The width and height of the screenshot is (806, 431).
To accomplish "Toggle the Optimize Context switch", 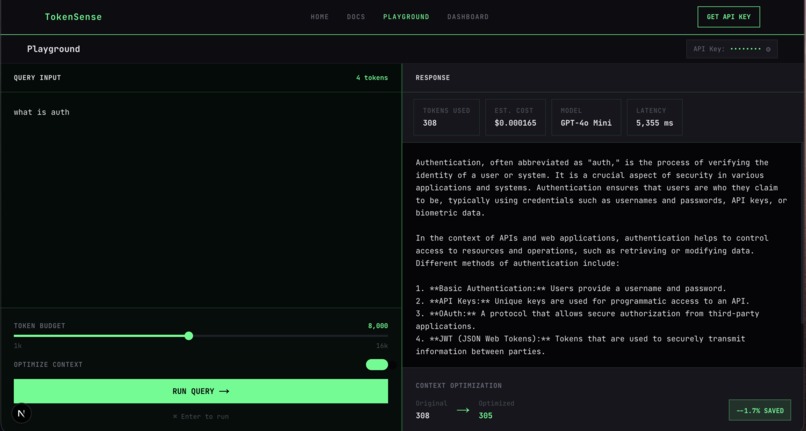I will 377,365.
